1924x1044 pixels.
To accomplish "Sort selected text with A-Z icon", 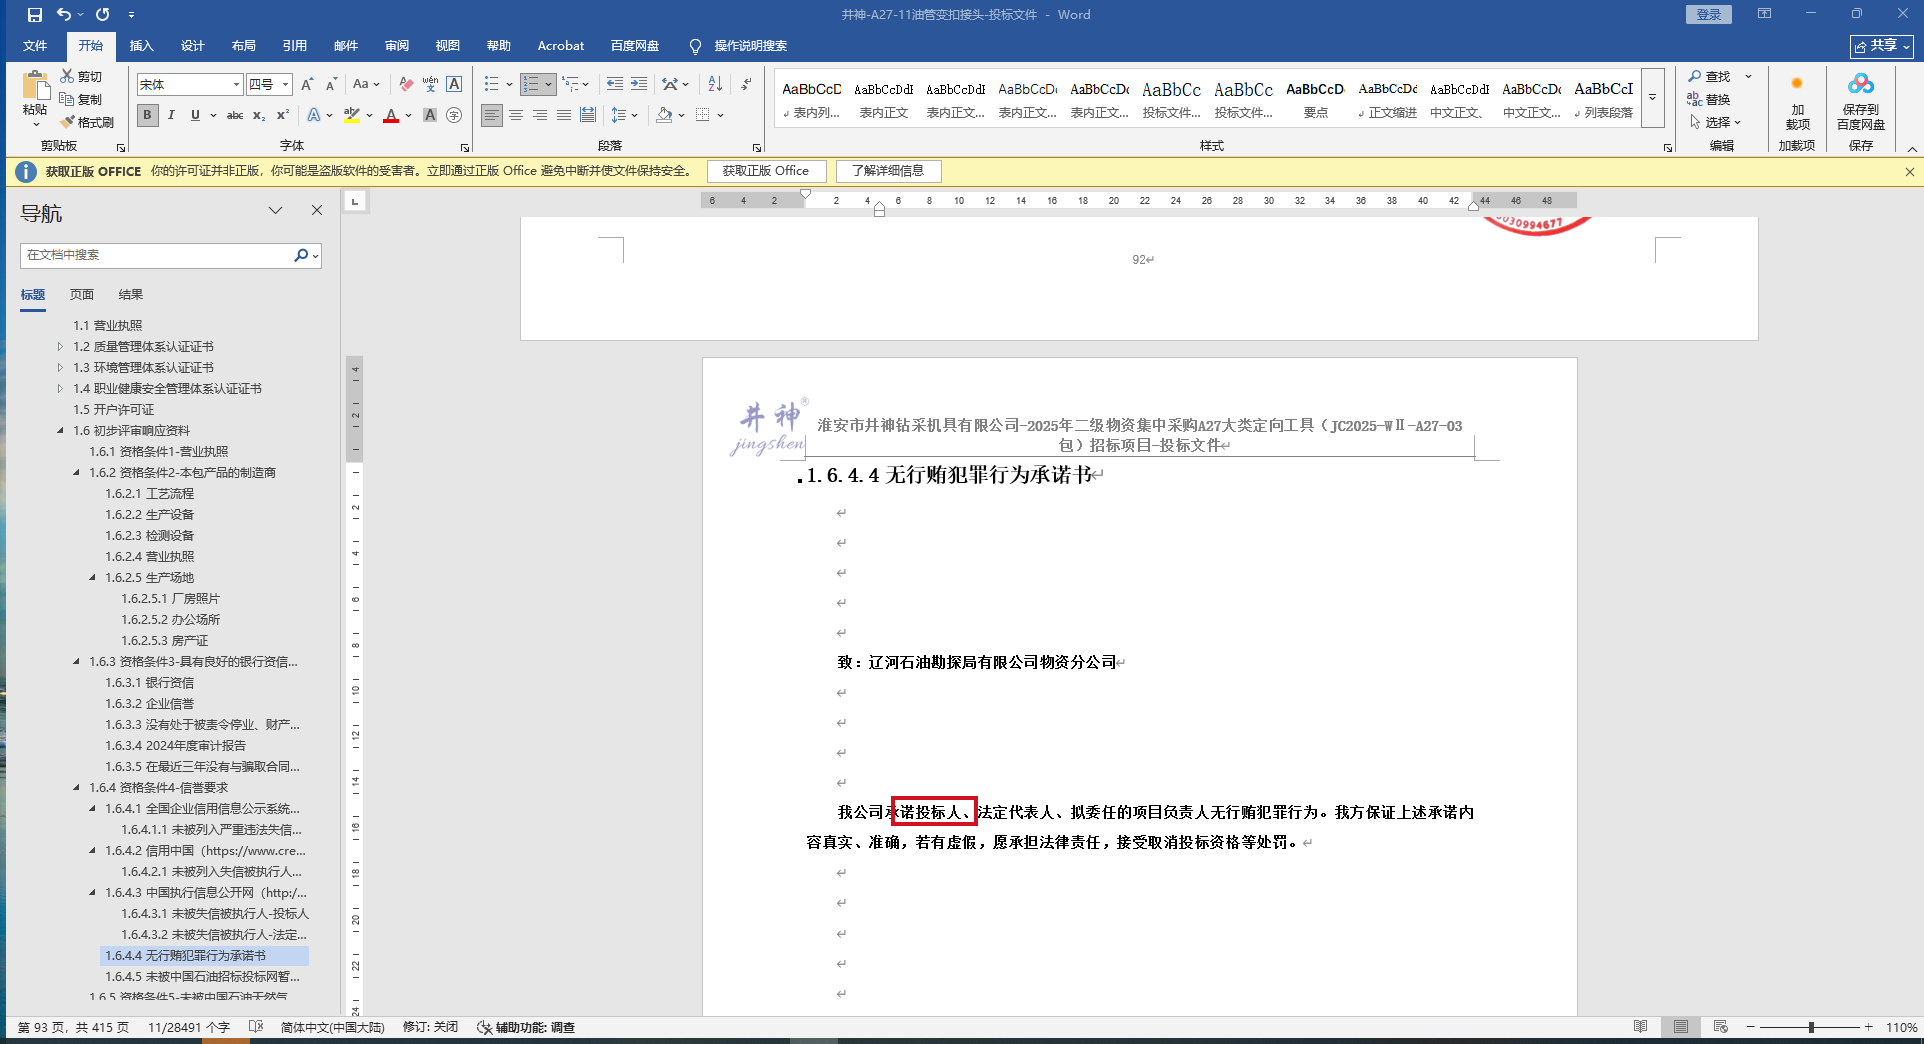I will (x=715, y=85).
